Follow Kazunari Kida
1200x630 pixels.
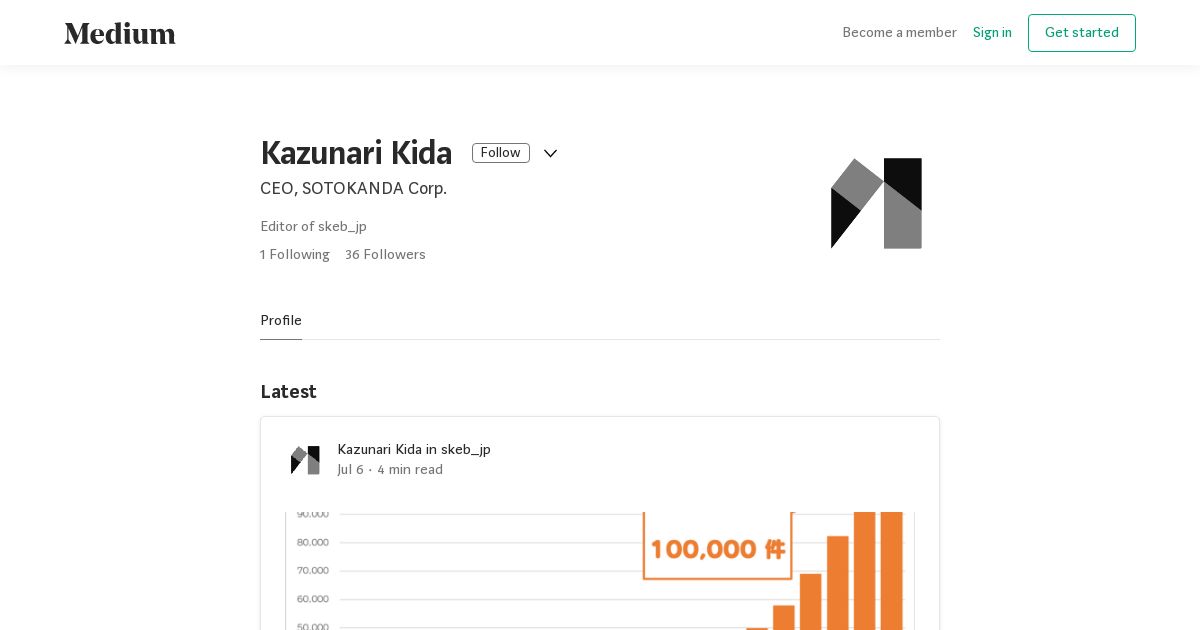click(500, 153)
